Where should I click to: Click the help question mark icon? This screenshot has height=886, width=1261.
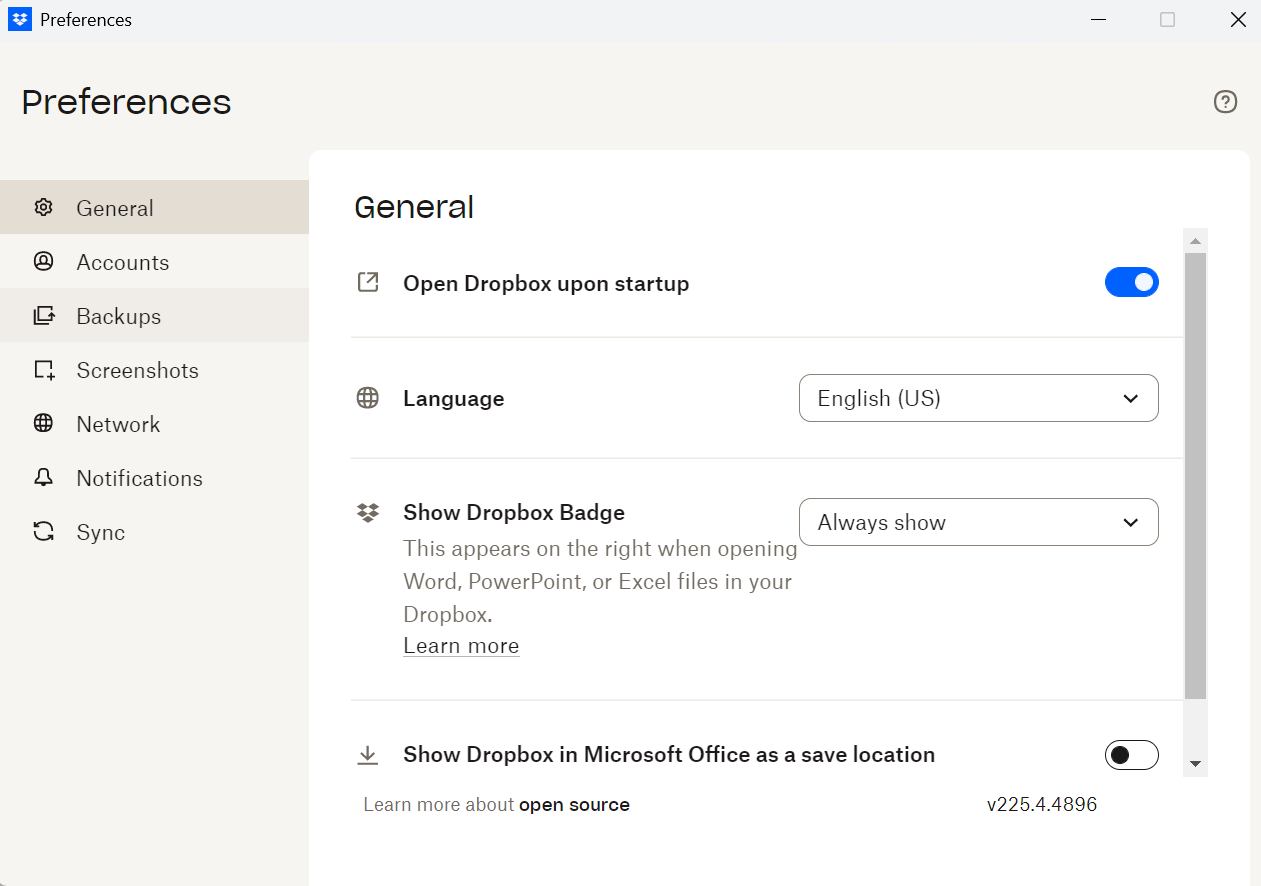pyautogui.click(x=1225, y=102)
